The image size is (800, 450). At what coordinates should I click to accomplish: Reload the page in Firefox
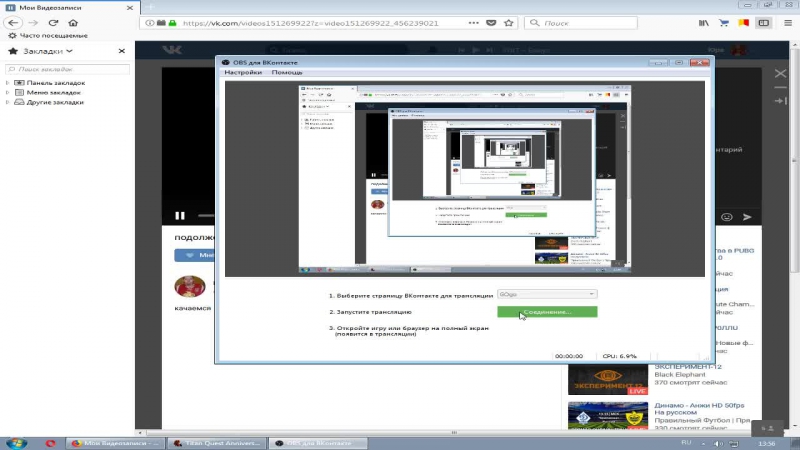tap(53, 23)
